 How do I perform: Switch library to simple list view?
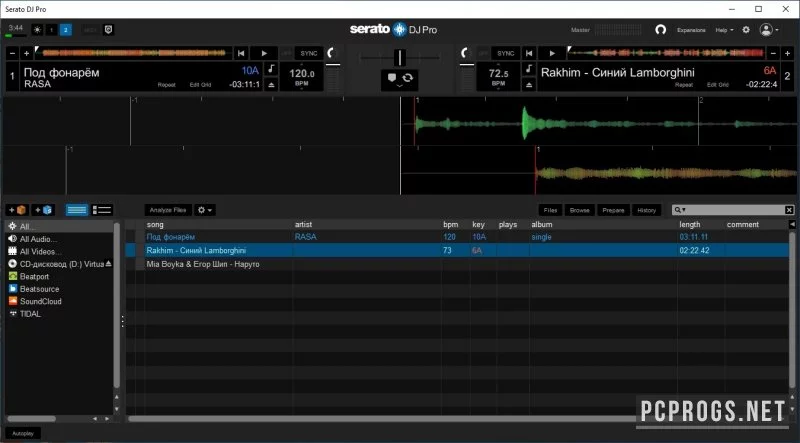point(77,210)
